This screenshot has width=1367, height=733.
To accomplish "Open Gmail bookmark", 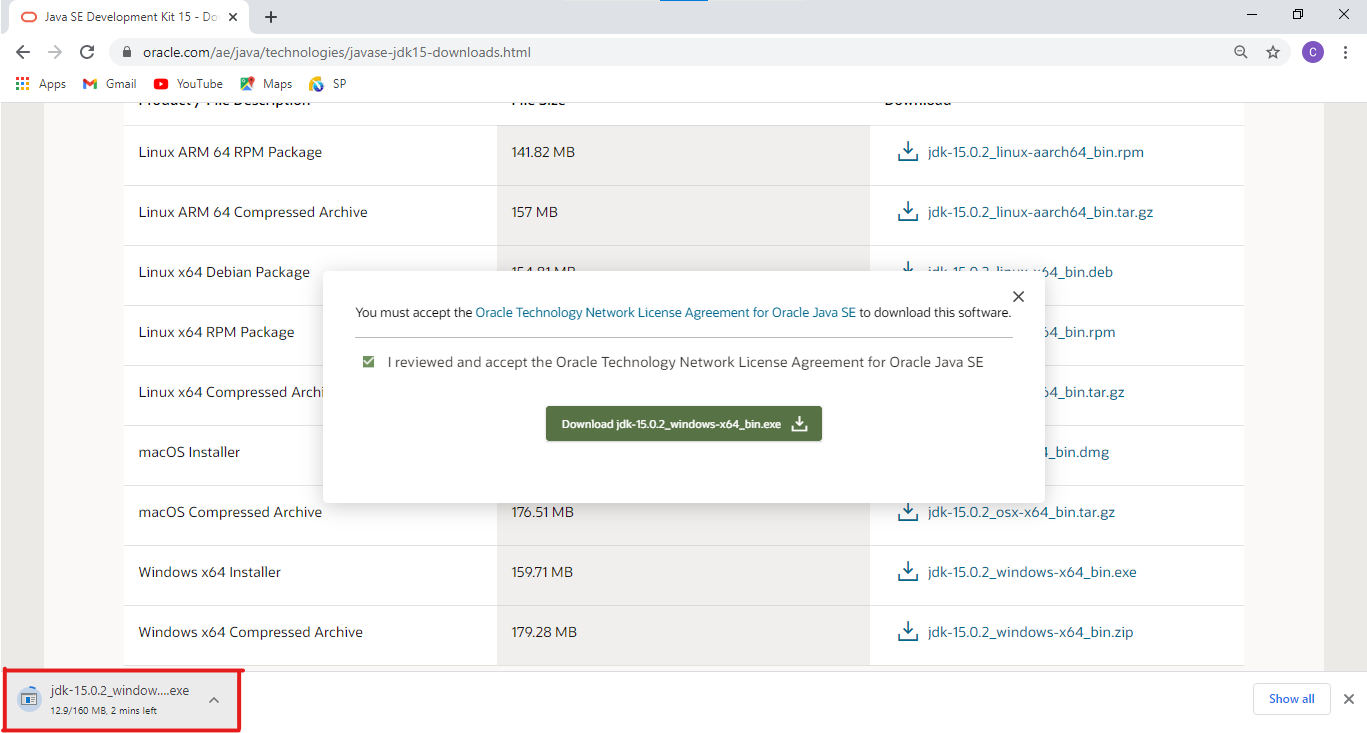I will (110, 84).
